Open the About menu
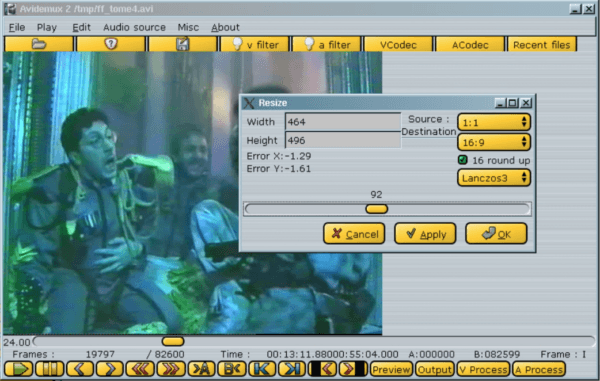This screenshot has height=381, width=600. (225, 27)
